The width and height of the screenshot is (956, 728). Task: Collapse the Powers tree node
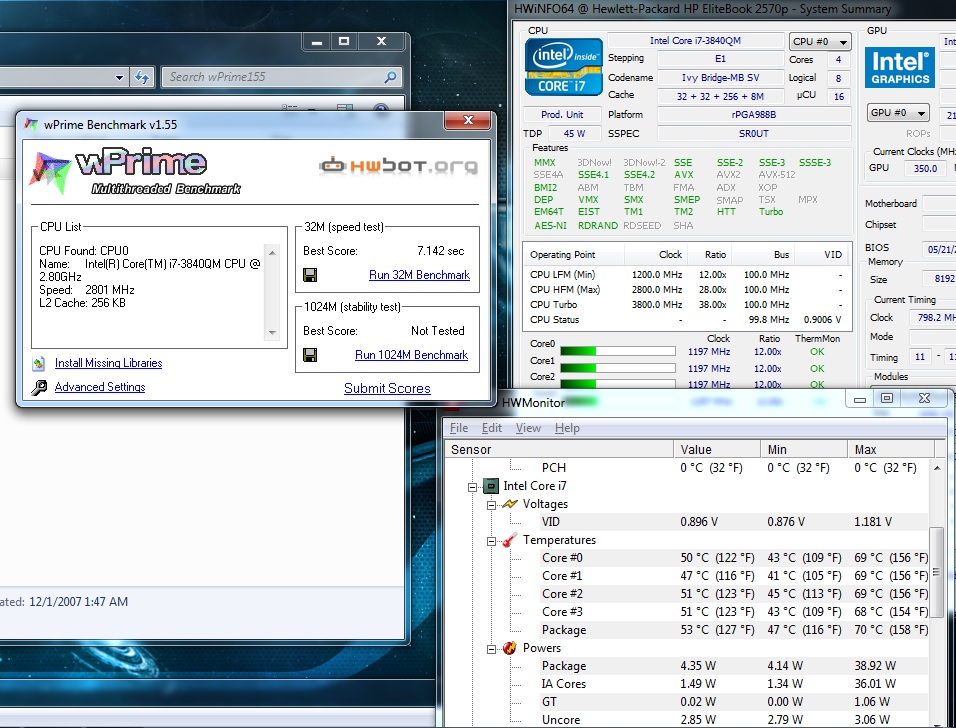(491, 649)
